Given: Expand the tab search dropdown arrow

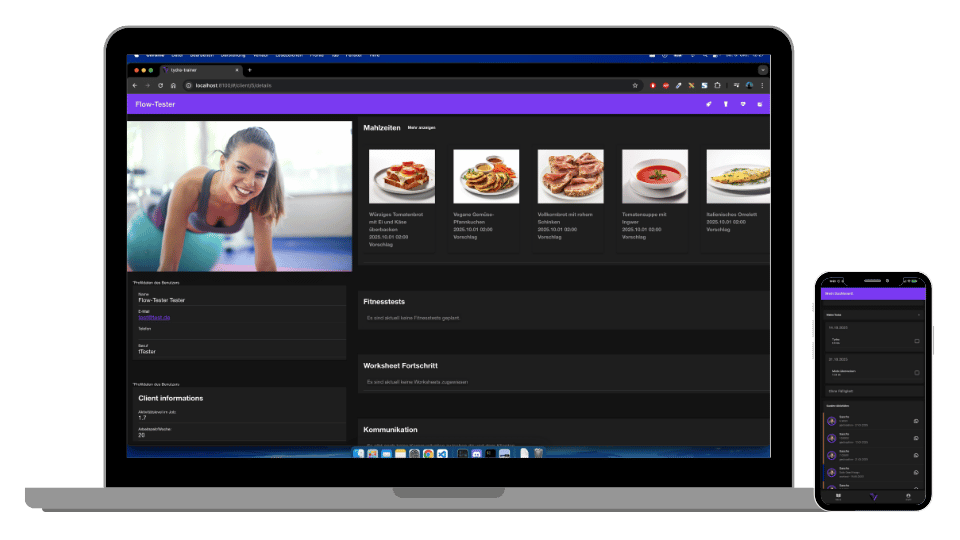Looking at the screenshot, I should tap(762, 70).
